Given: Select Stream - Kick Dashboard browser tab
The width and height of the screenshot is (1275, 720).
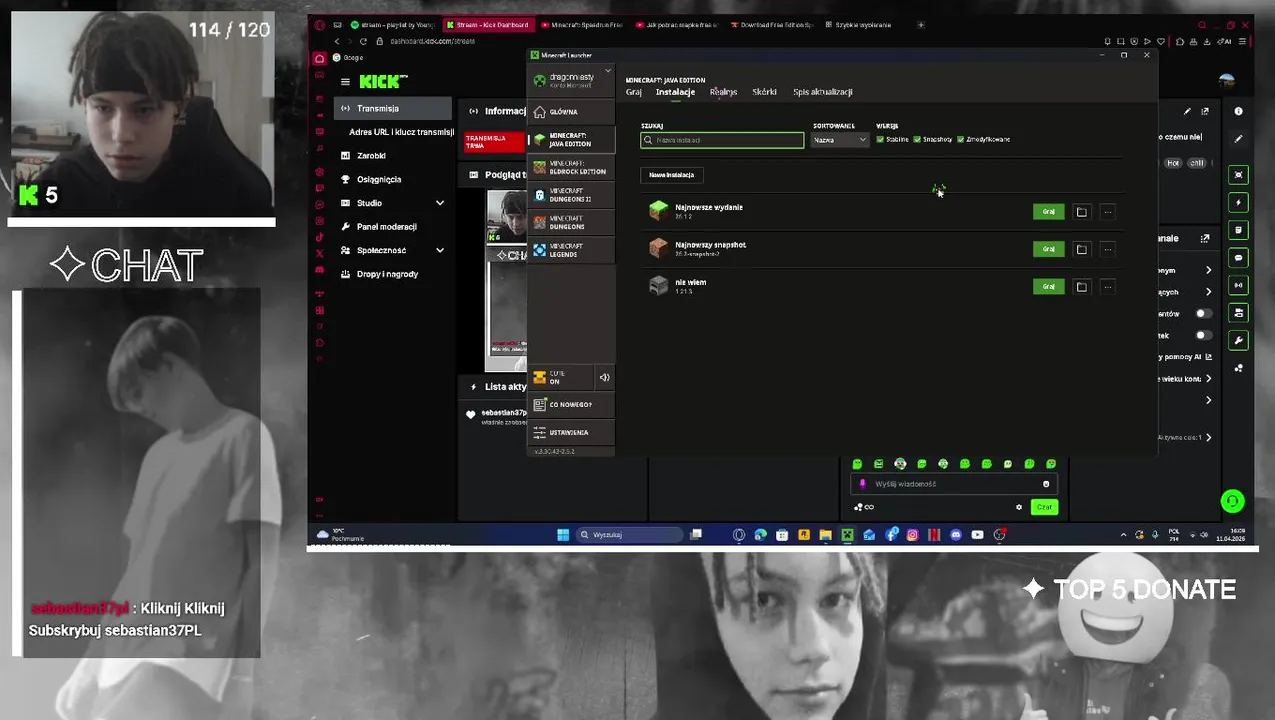Looking at the screenshot, I should click(x=487, y=25).
